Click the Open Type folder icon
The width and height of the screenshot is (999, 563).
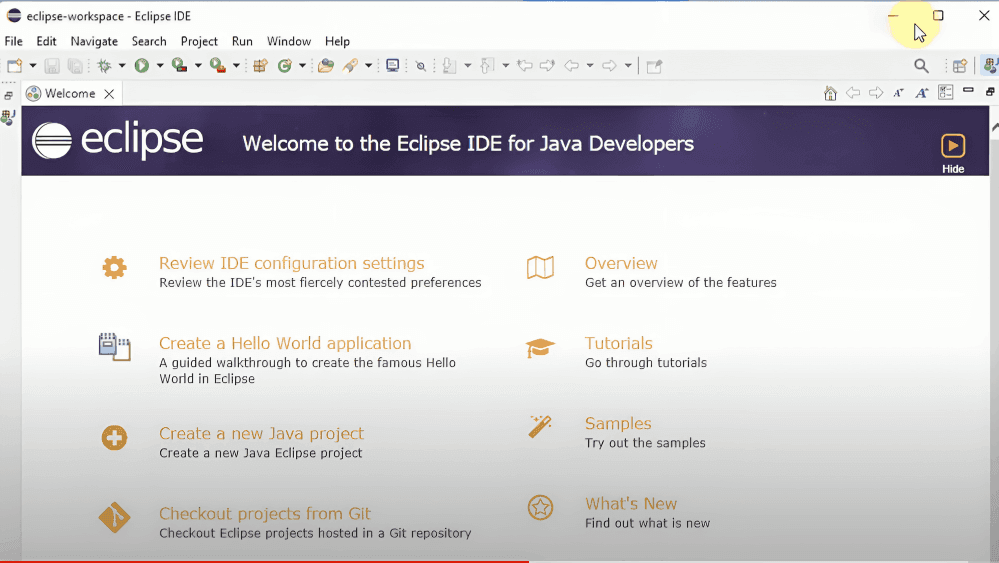325,66
